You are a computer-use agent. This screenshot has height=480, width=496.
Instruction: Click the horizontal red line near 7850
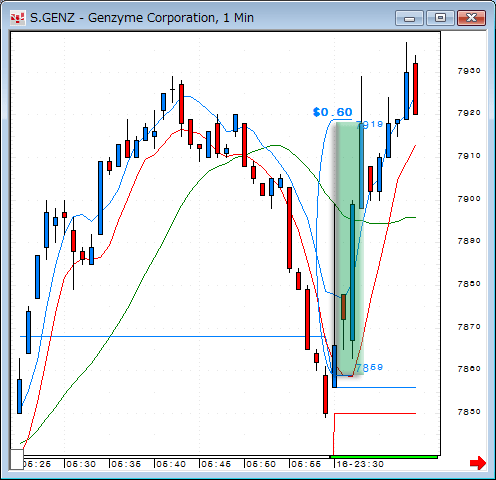coord(375,413)
